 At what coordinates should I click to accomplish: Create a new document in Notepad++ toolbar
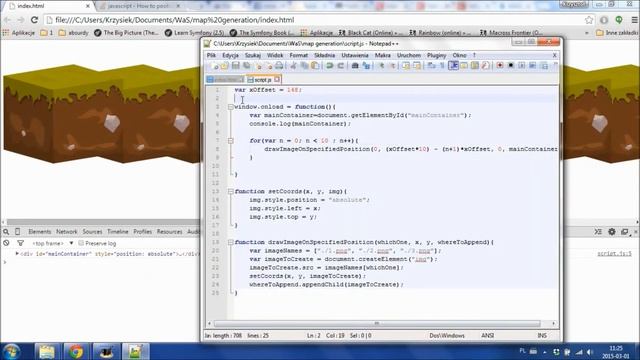(214, 66)
